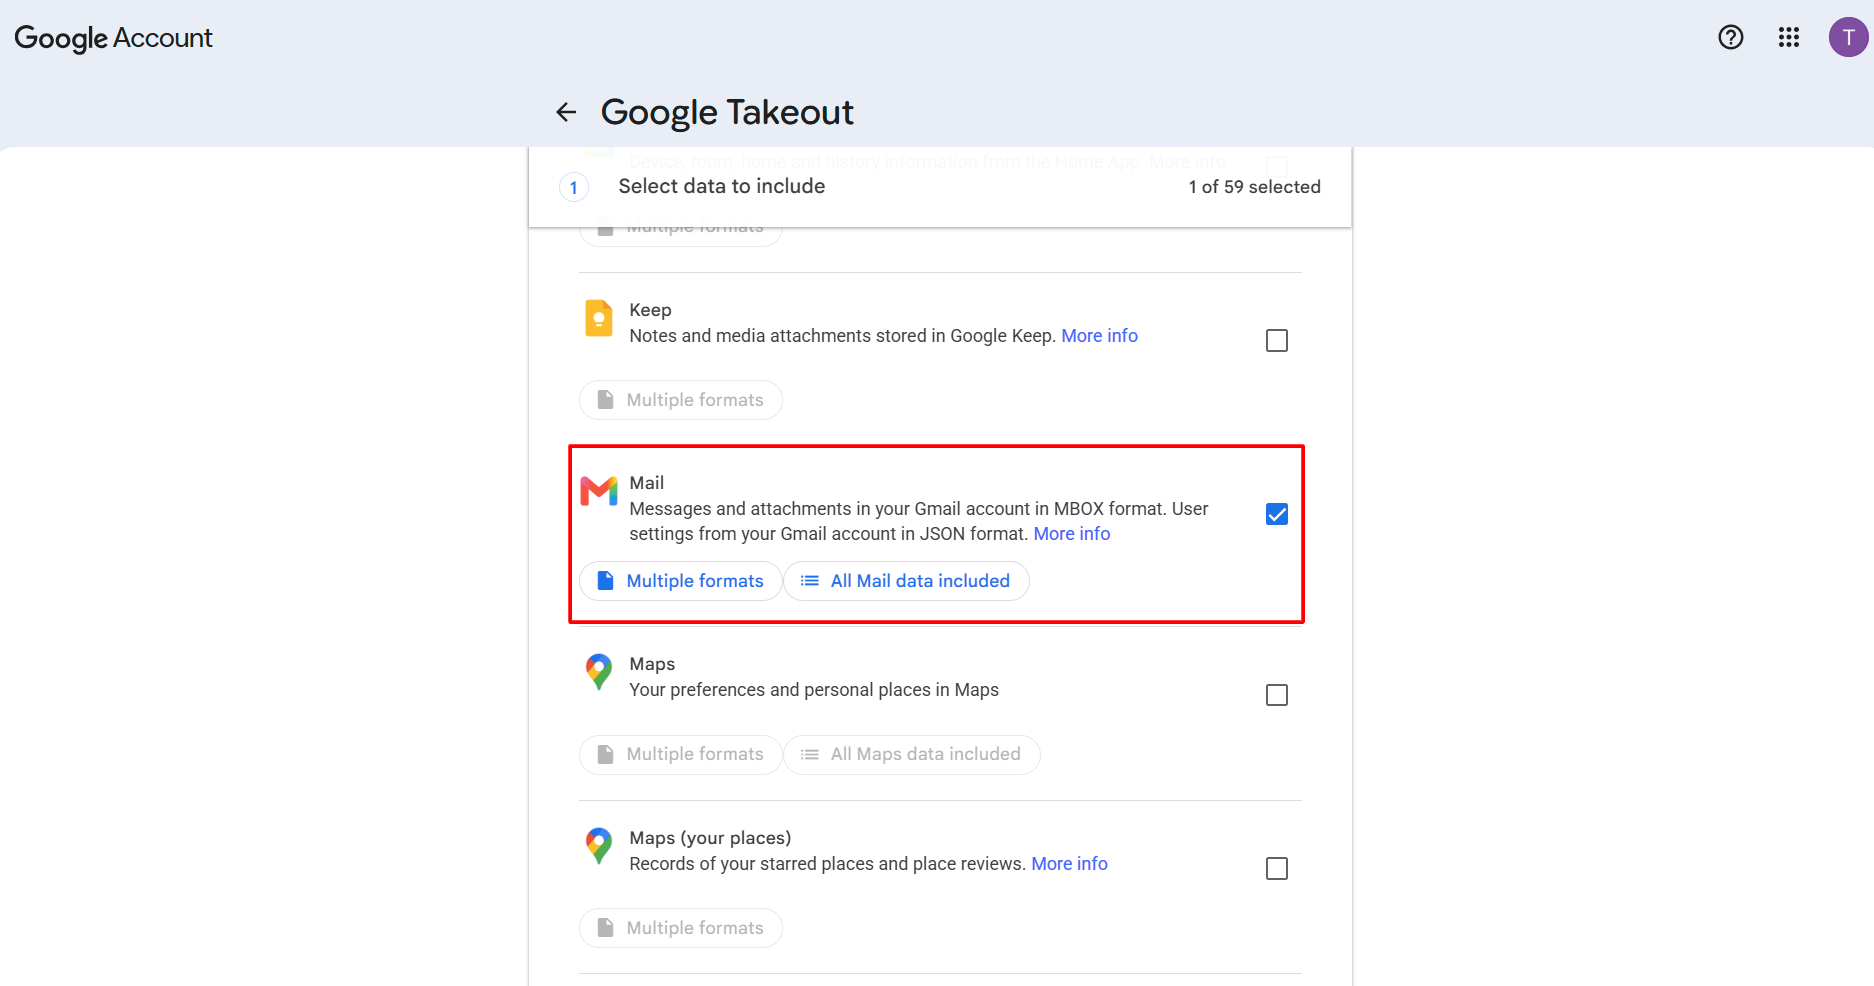Click the text 'Your preferences and personal places in Maps'
This screenshot has width=1874, height=986.
[814, 690]
